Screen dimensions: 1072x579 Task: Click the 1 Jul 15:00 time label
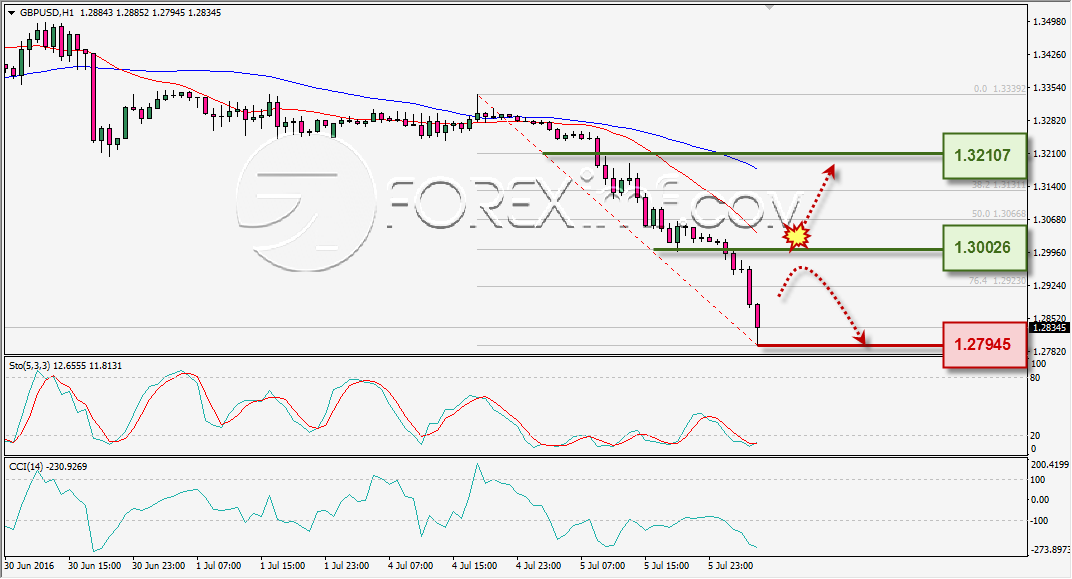283,565
